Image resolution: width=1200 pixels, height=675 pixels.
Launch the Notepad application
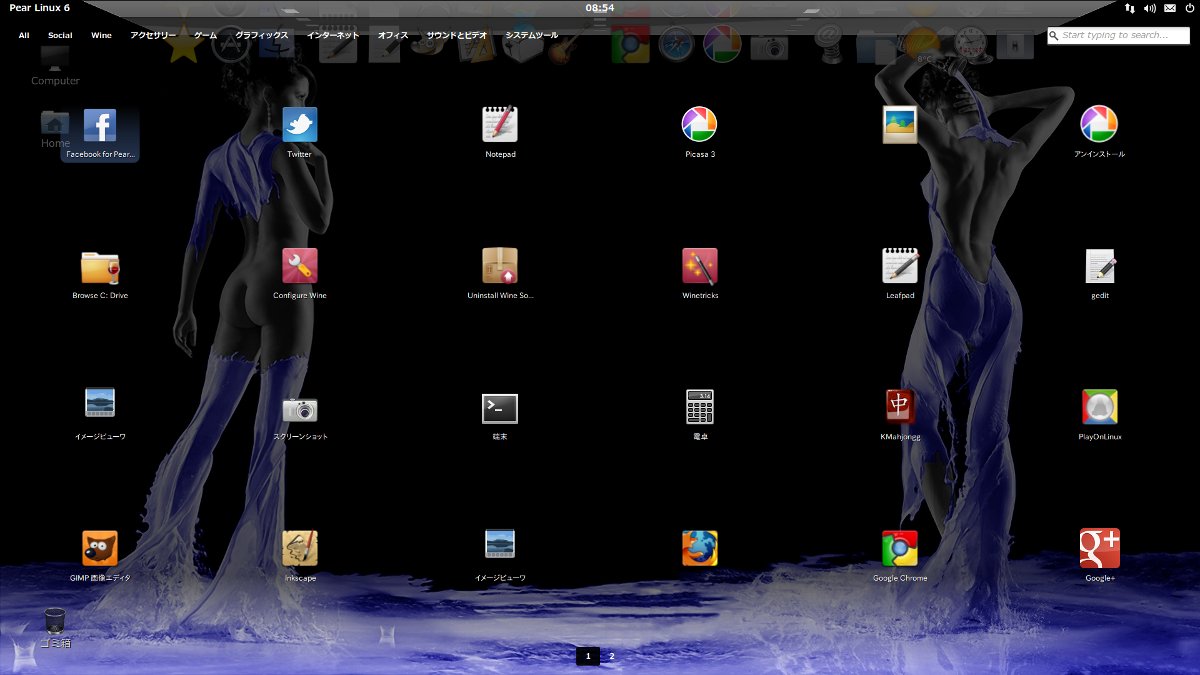pos(500,124)
